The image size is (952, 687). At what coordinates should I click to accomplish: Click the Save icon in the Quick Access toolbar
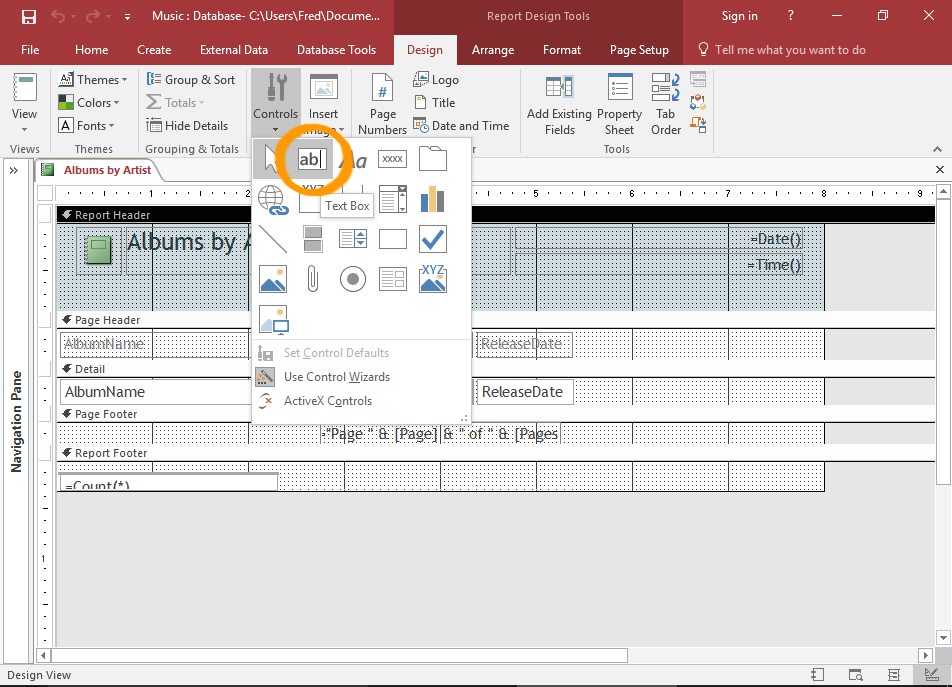pos(29,16)
